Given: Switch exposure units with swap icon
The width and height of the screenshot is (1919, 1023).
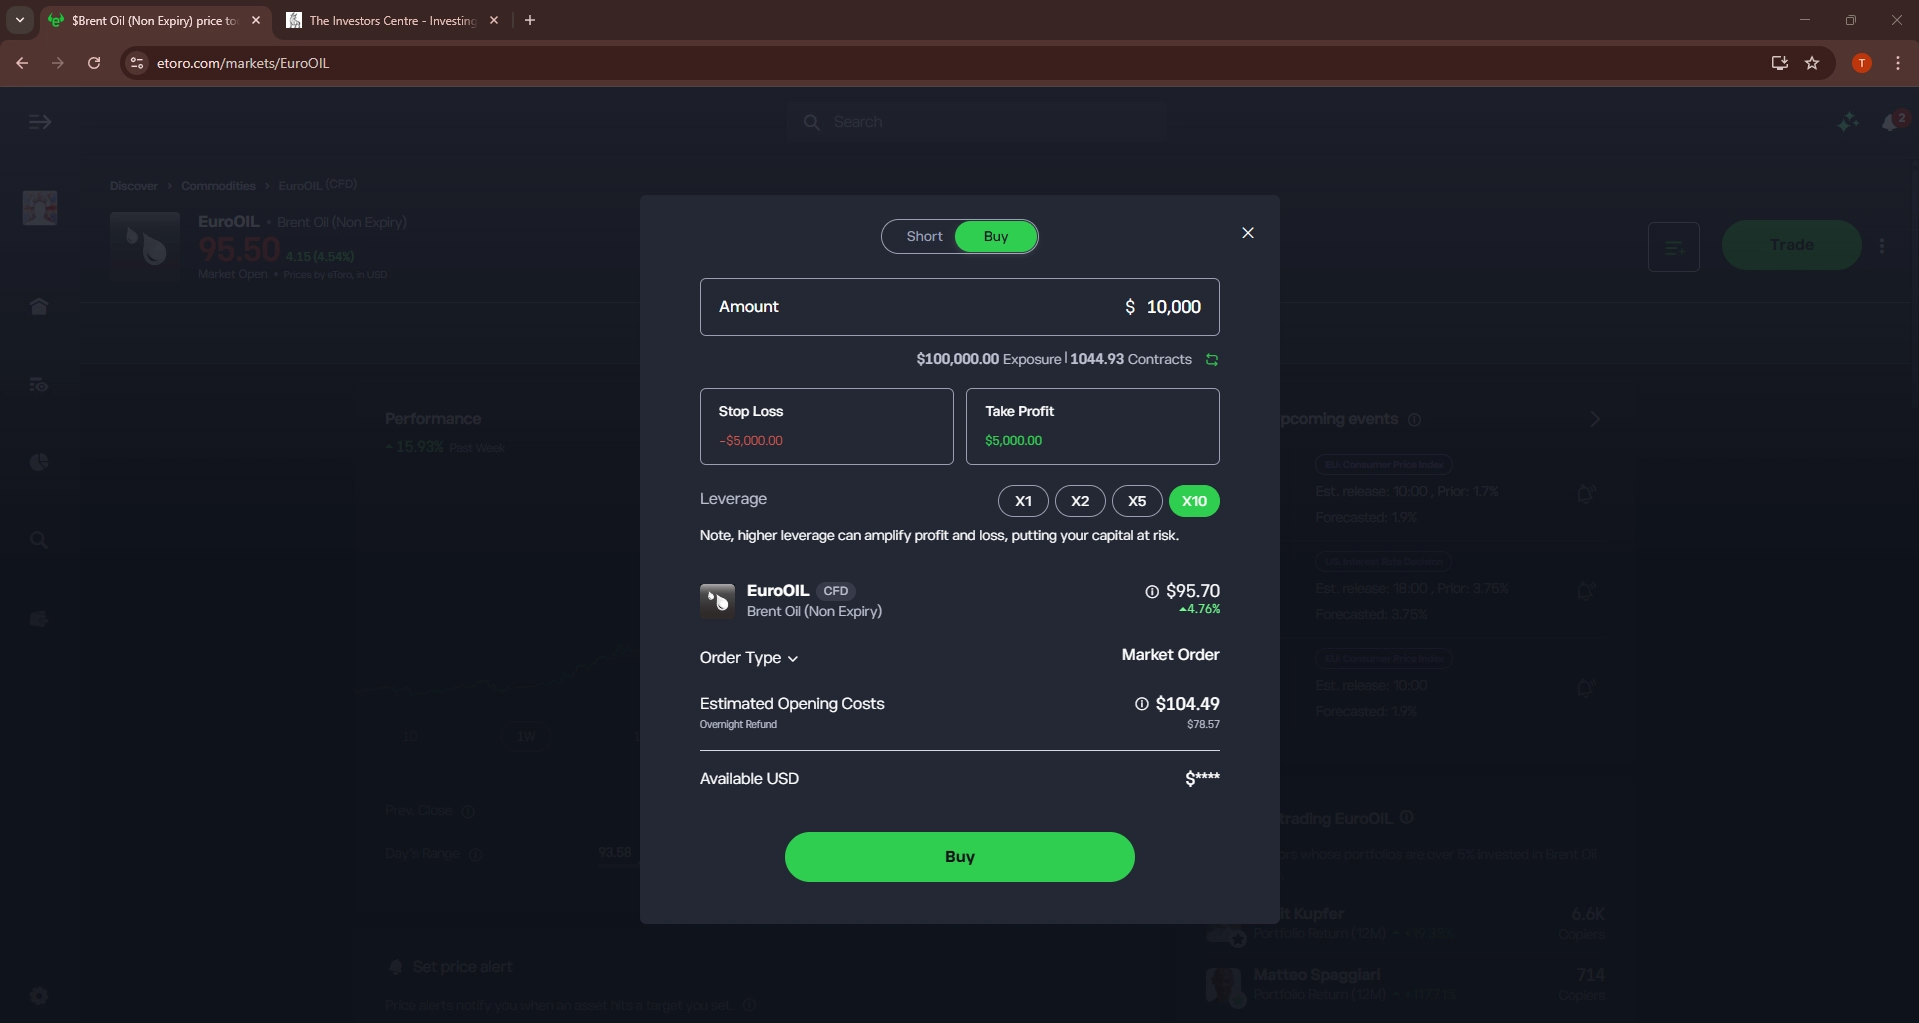Looking at the screenshot, I should 1211,360.
